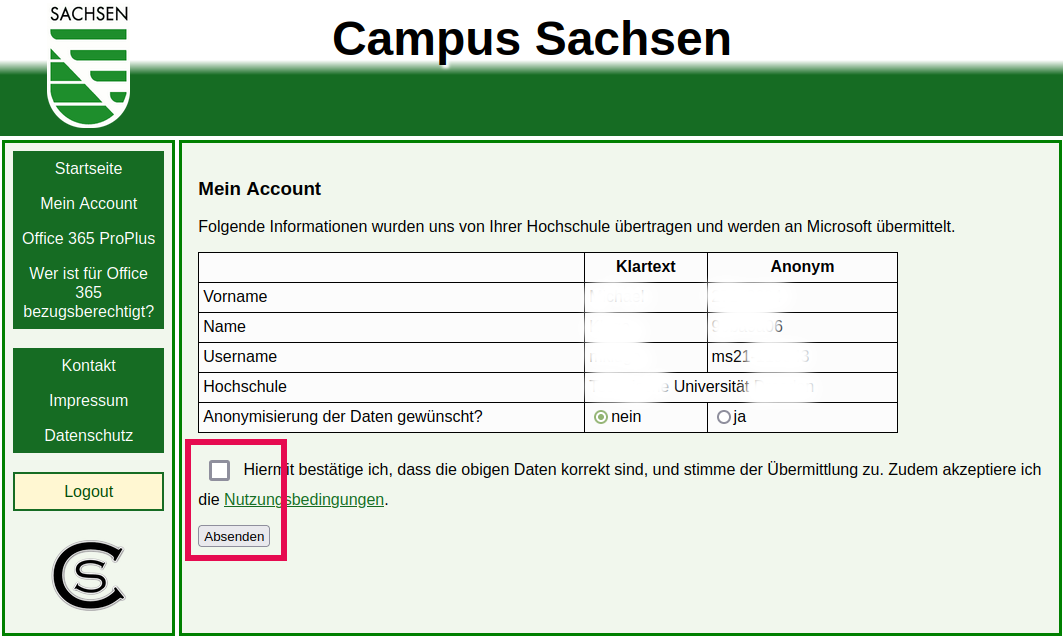This screenshot has height=639, width=1063.
Task: Click the Klartext column header
Action: click(x=645, y=266)
